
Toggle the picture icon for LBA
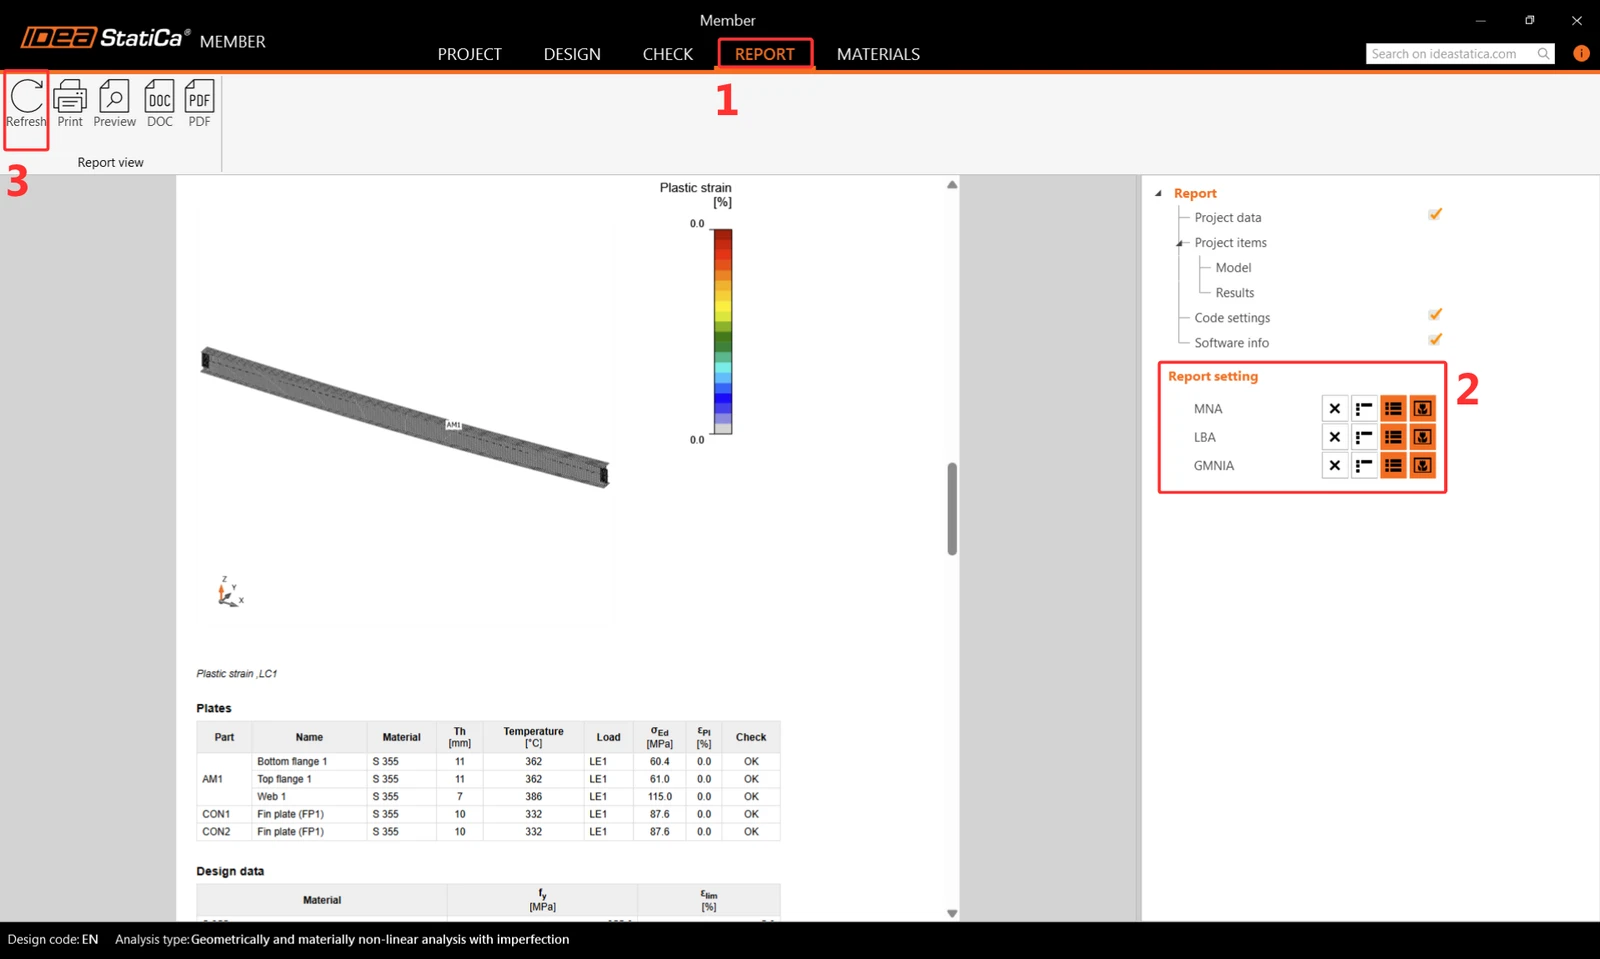1422,437
